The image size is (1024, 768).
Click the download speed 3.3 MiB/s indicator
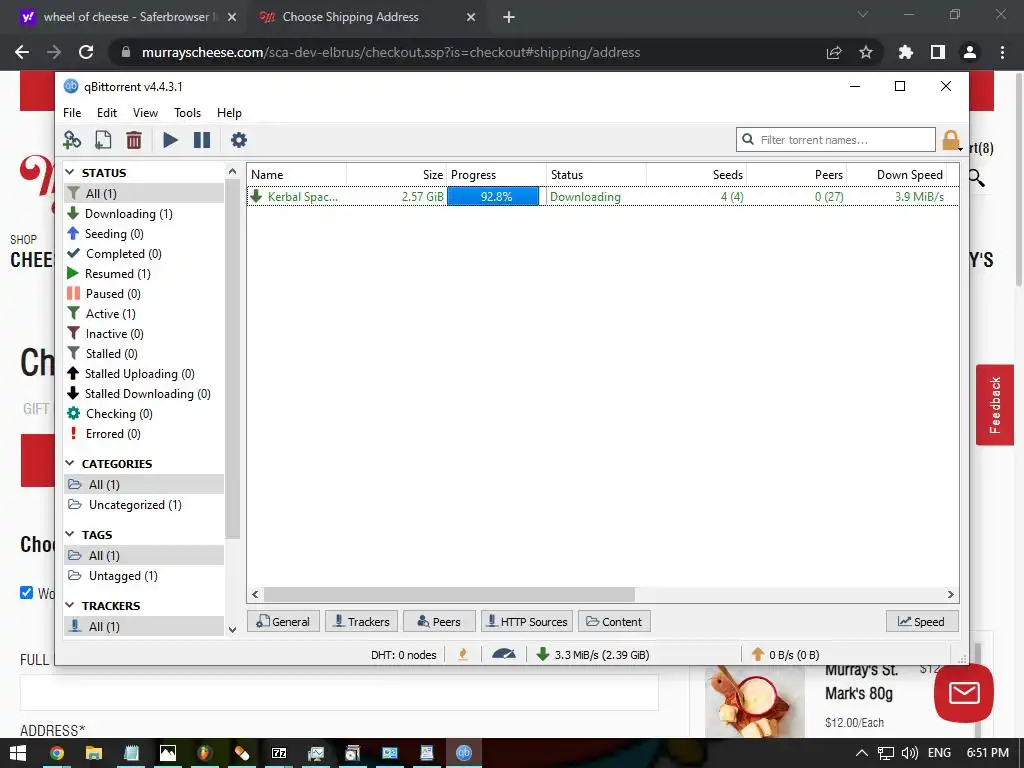click(x=592, y=654)
